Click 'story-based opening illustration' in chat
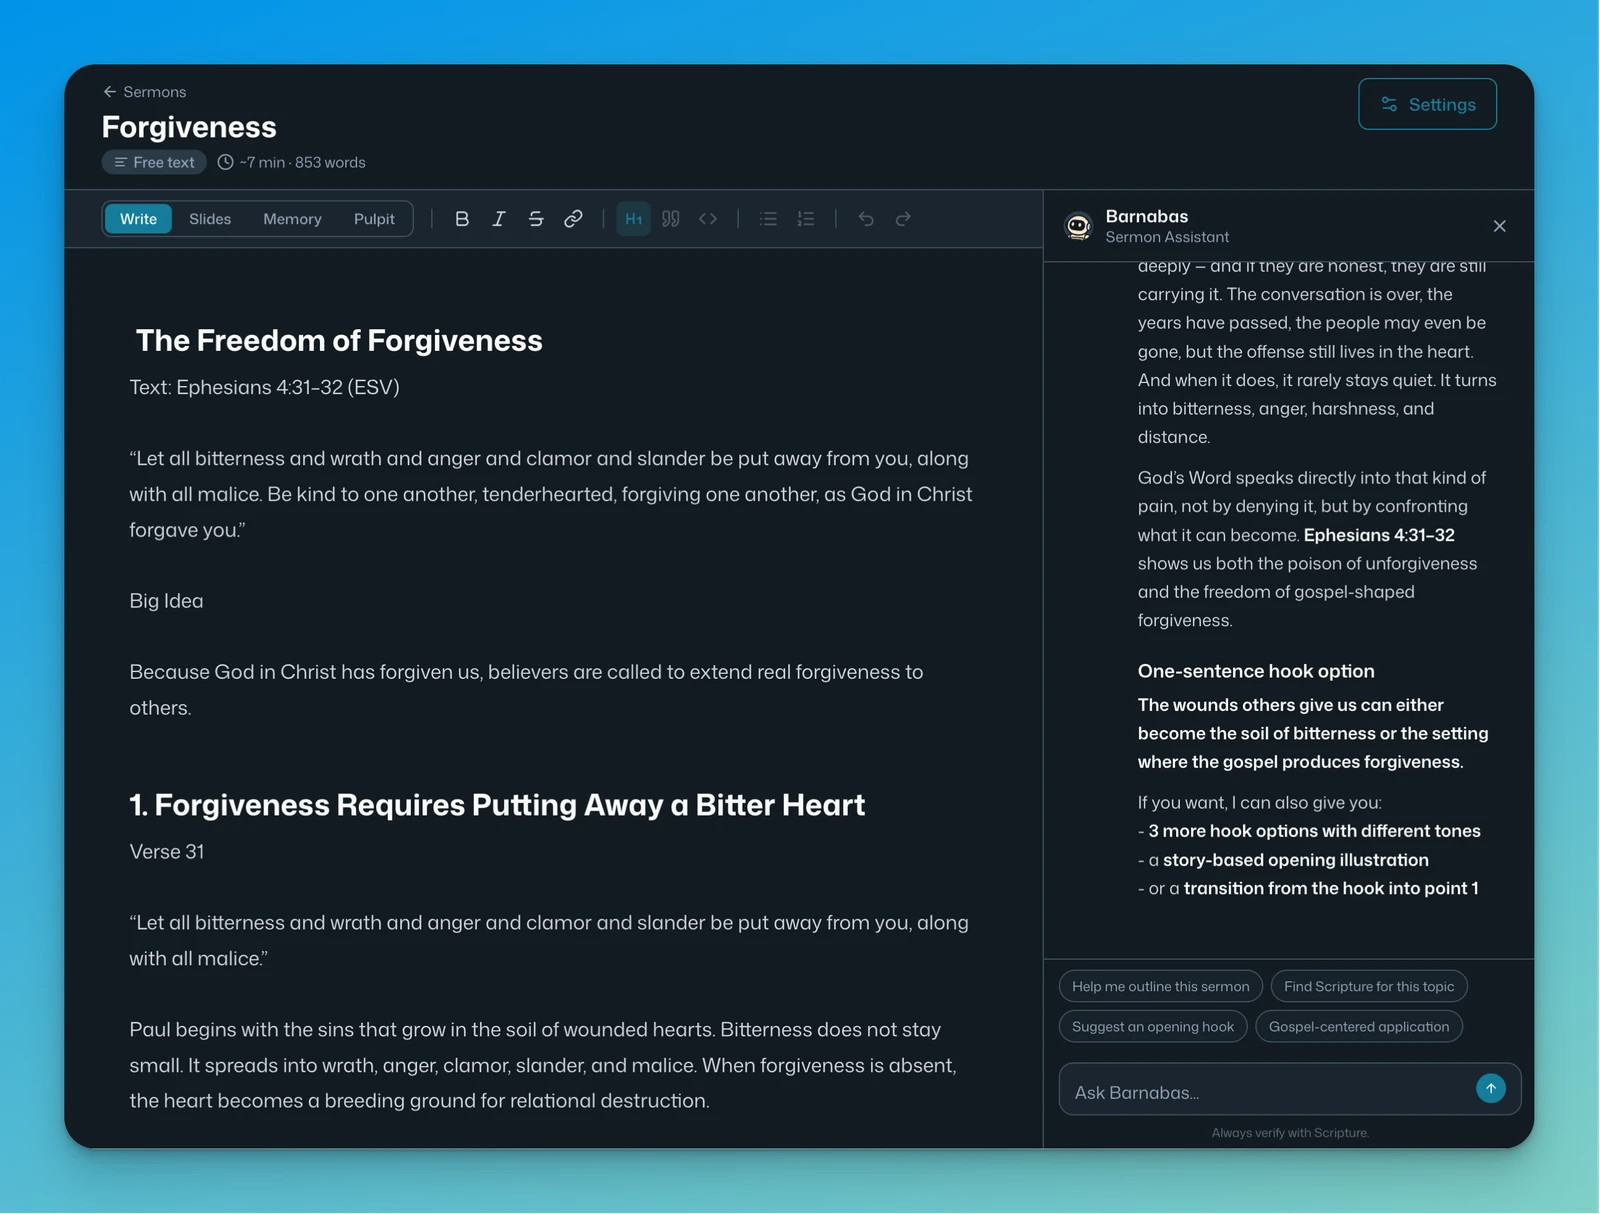Viewport: 1600px width, 1214px height. pos(1296,860)
